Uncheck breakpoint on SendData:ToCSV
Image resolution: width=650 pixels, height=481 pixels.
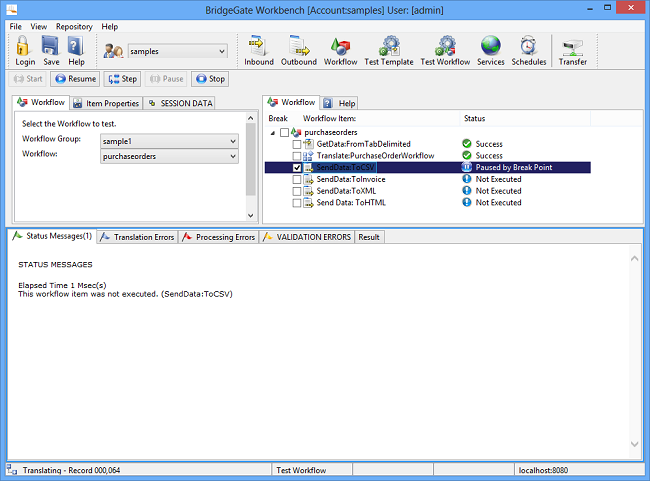[296, 168]
